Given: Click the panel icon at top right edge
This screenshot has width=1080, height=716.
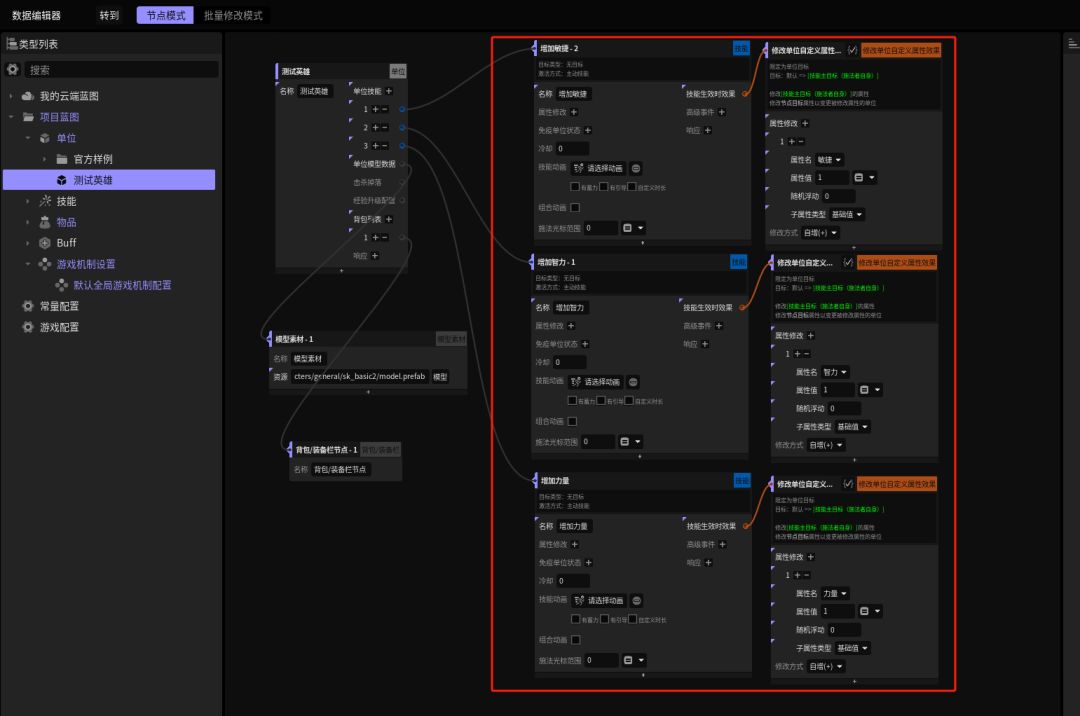Looking at the screenshot, I should point(1071,43).
